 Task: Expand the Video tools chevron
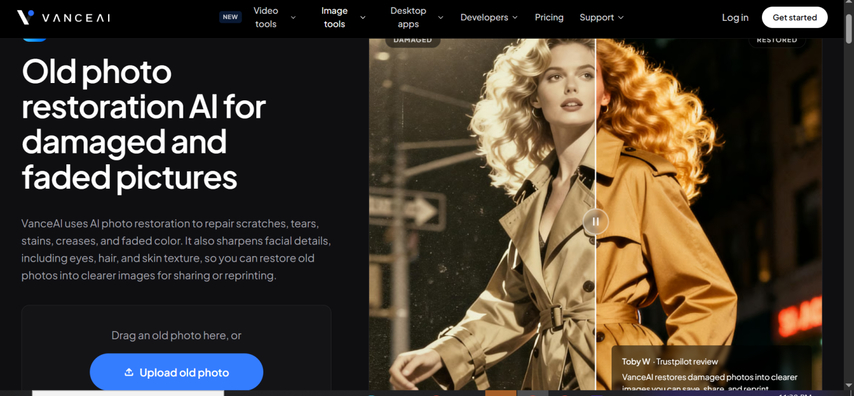[x=293, y=17]
